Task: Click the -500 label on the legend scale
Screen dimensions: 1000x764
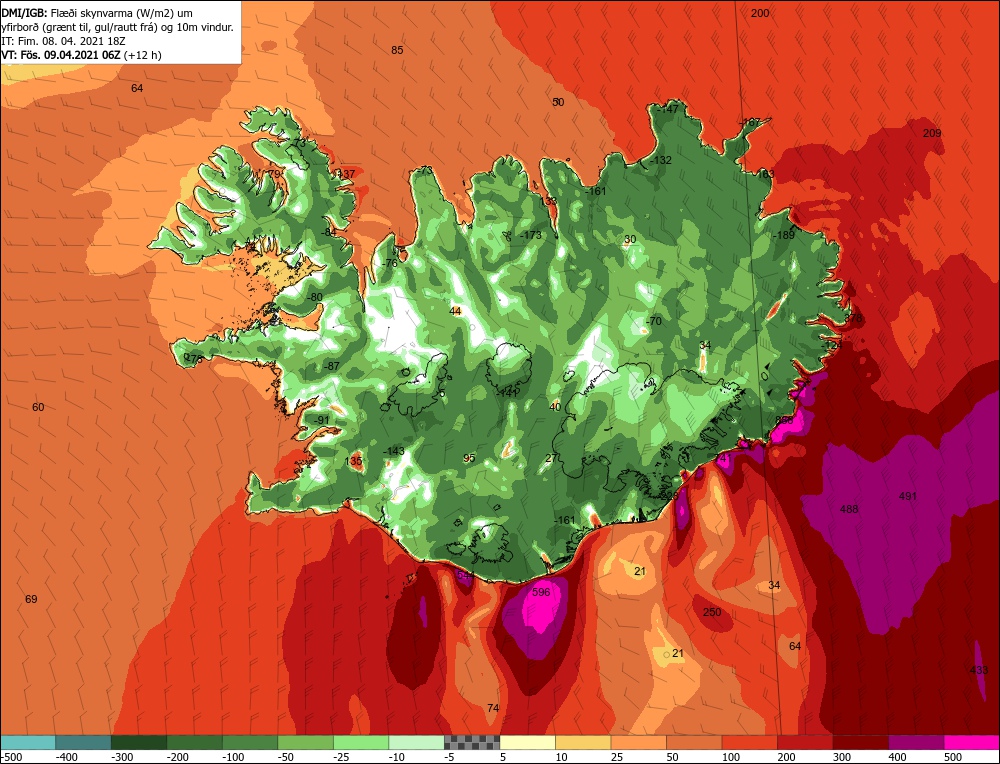Action: click(12, 757)
